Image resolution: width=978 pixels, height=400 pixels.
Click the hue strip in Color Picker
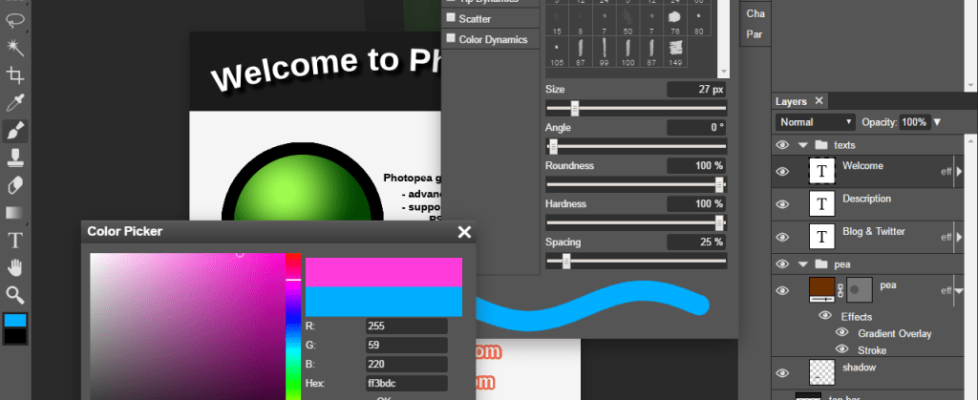click(x=293, y=326)
